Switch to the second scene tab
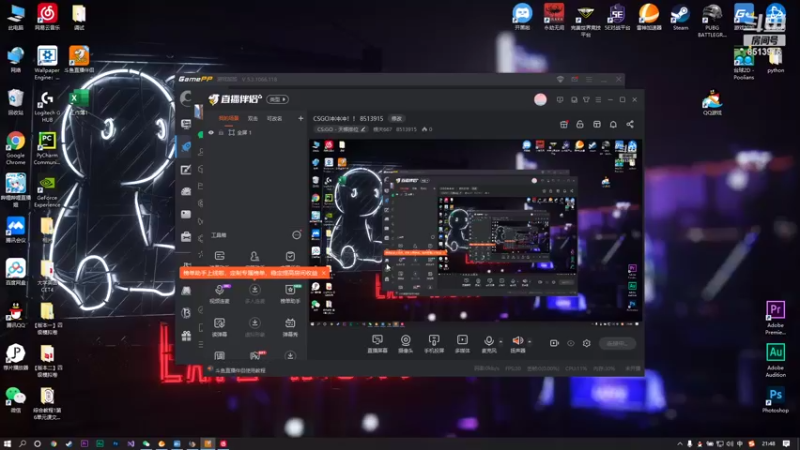This screenshot has width=800, height=450. [253, 118]
